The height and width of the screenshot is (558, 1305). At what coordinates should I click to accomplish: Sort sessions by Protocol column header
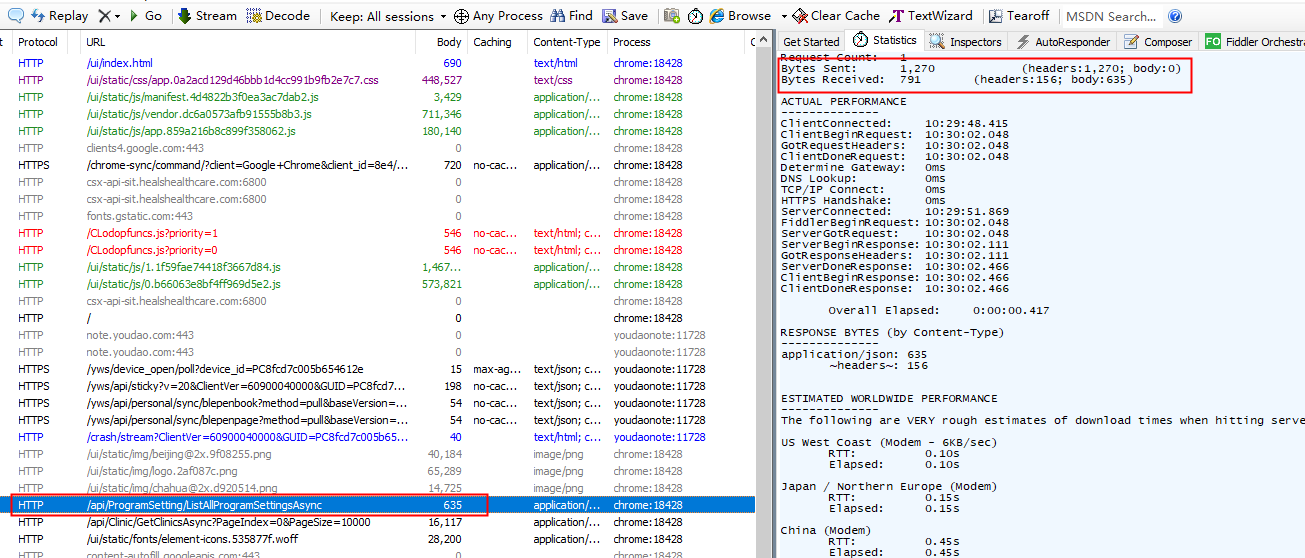pos(38,42)
